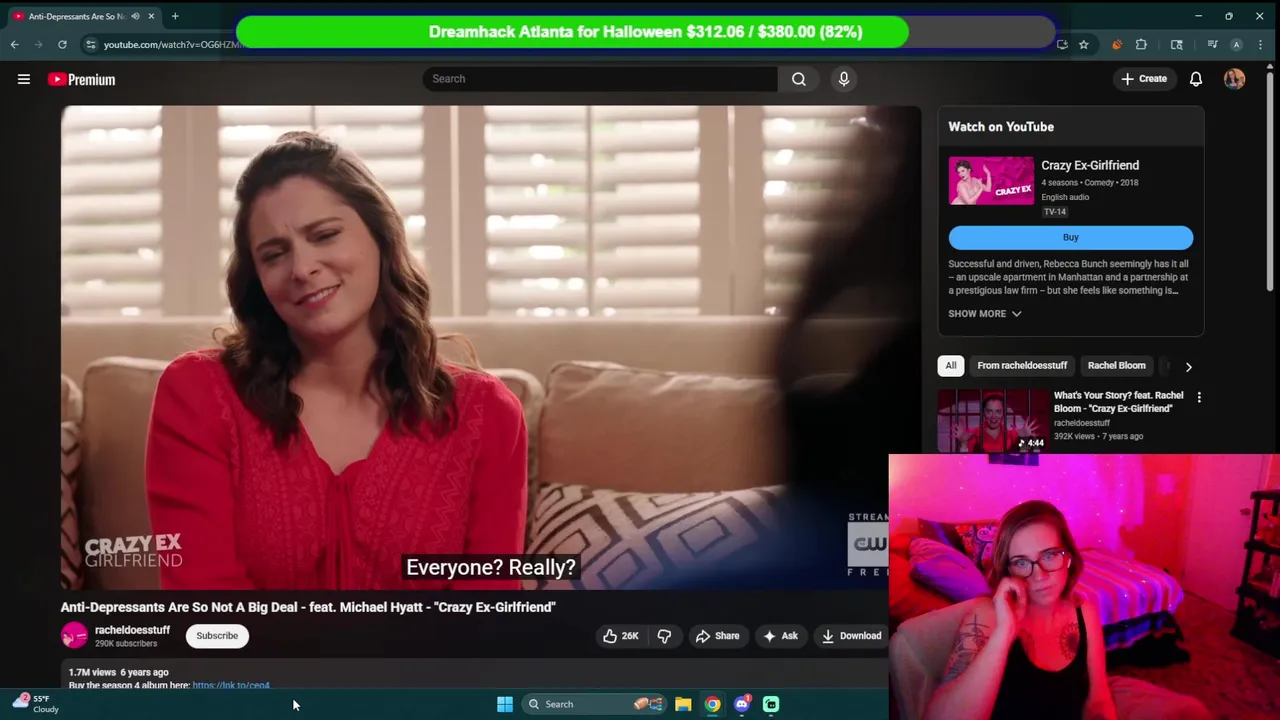The image size is (1280, 720).
Task: Click the YouTube search input field
Action: point(600,79)
